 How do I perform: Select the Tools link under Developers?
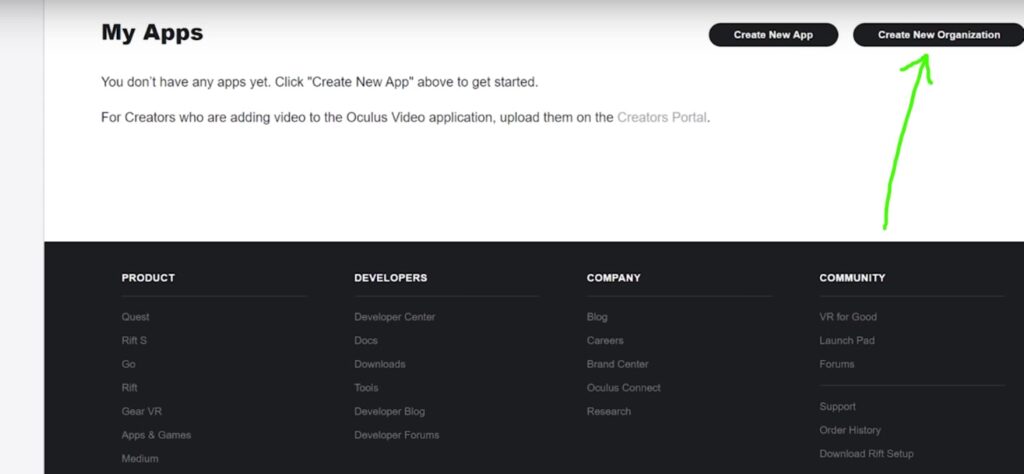pyautogui.click(x=366, y=387)
